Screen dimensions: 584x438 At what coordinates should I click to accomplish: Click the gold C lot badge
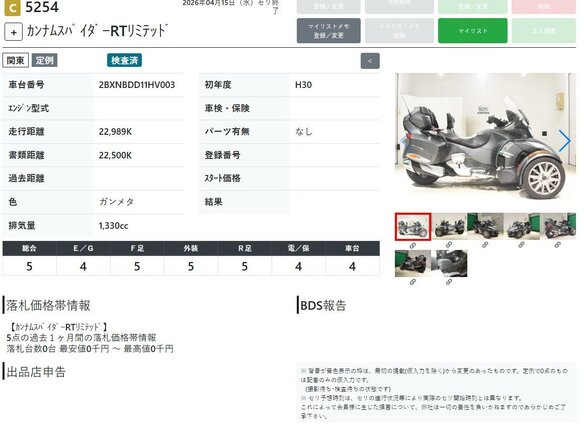(12, 7)
